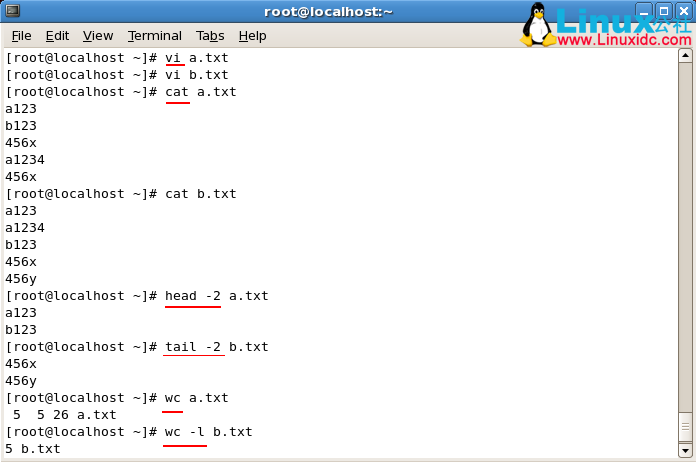Click the scrollbar down arrow
696x462 pixels.
(685, 451)
